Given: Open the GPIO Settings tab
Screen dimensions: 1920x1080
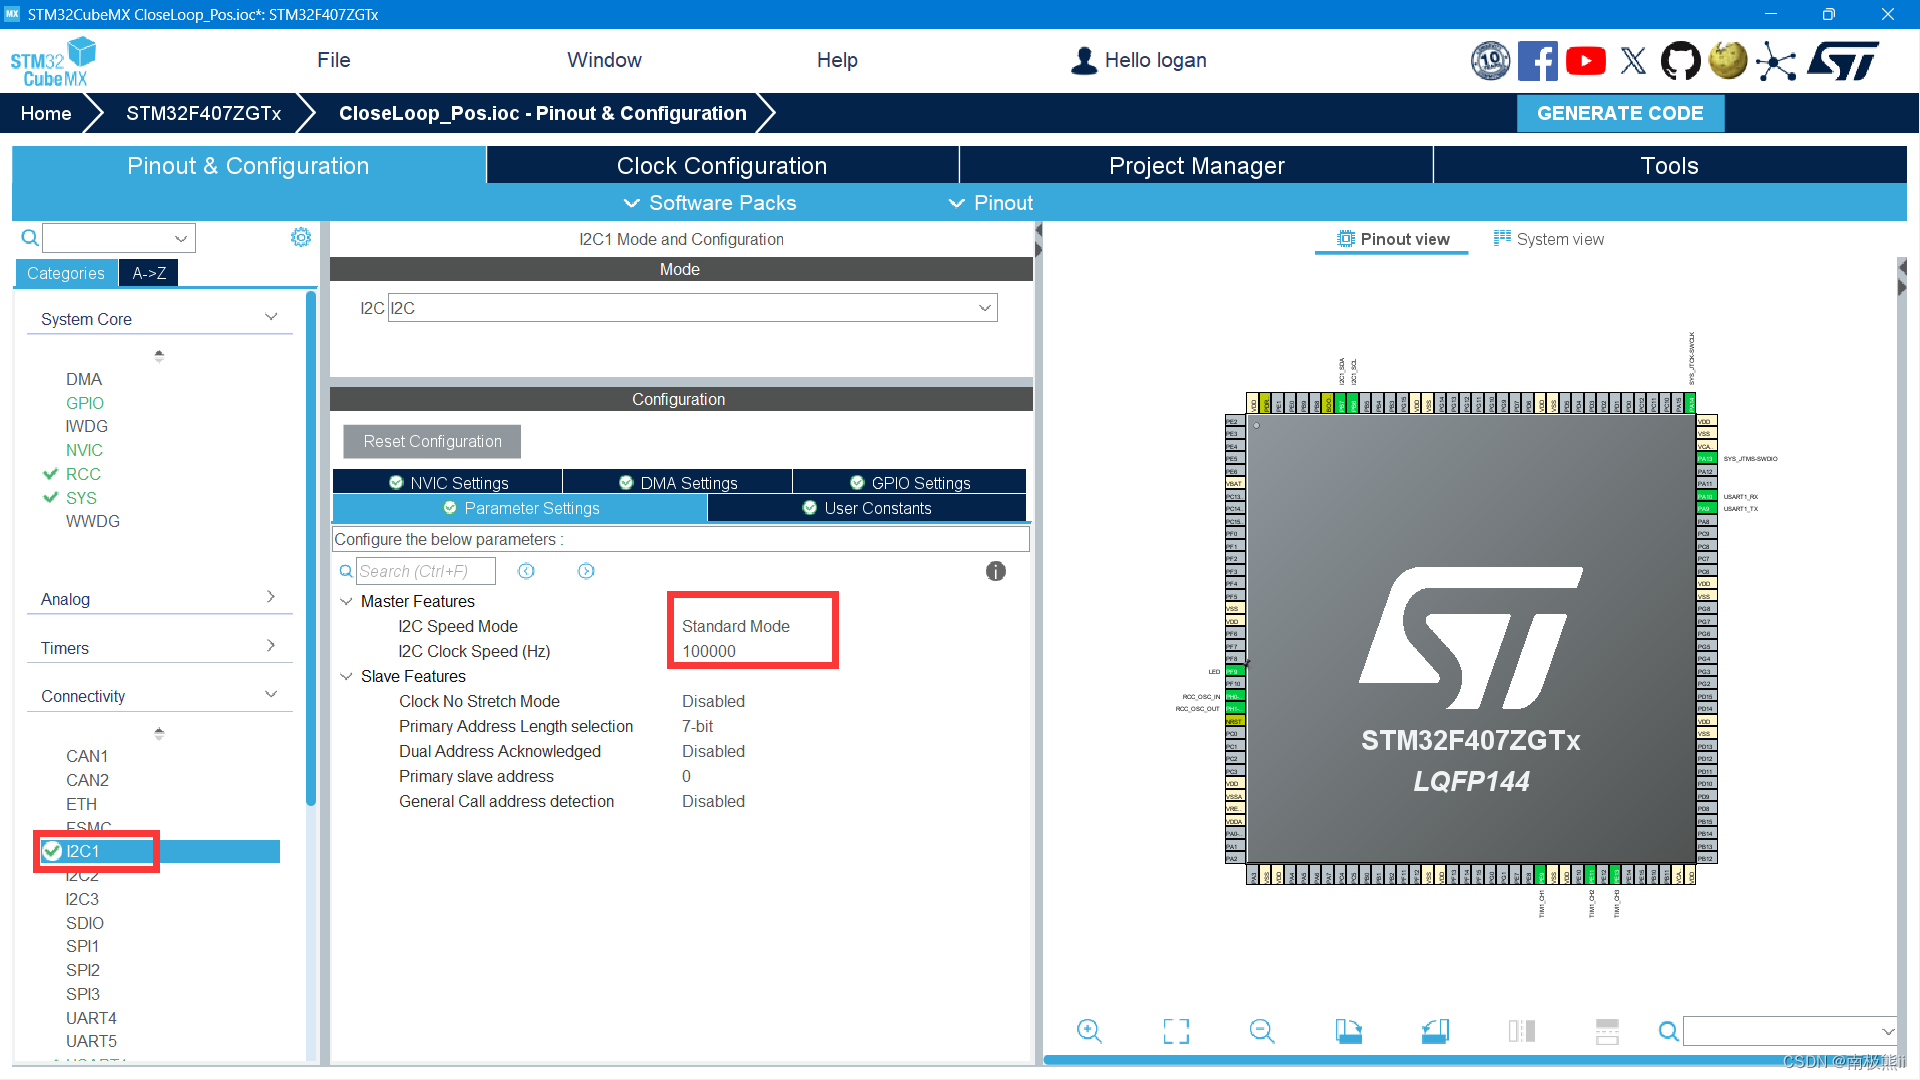Looking at the screenshot, I should 909,483.
